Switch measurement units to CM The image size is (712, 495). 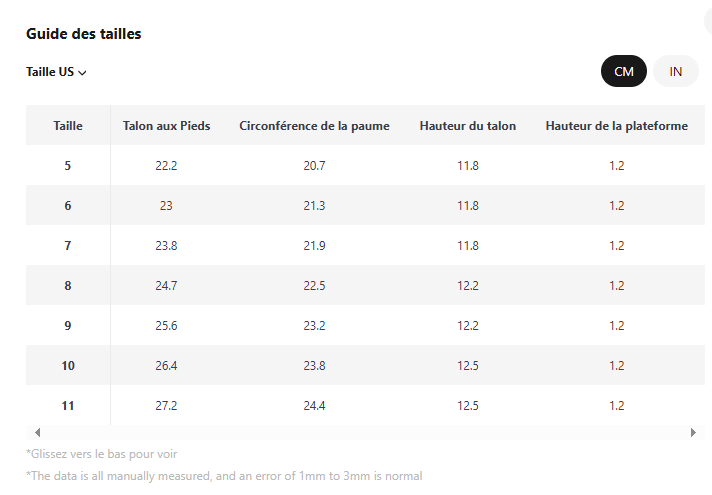(623, 71)
